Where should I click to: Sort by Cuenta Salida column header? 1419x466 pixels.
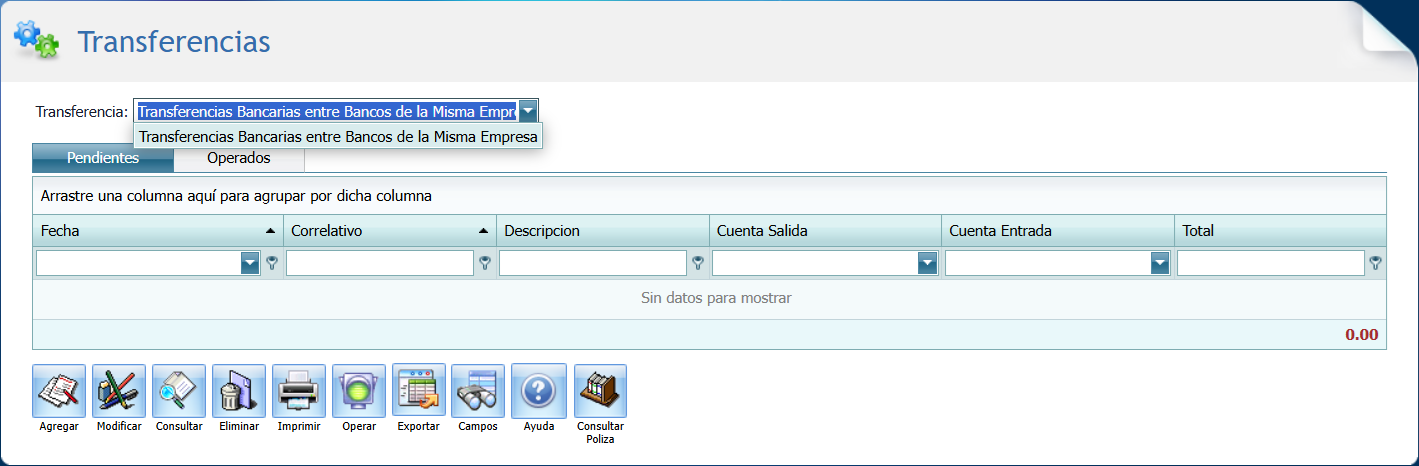pos(825,231)
